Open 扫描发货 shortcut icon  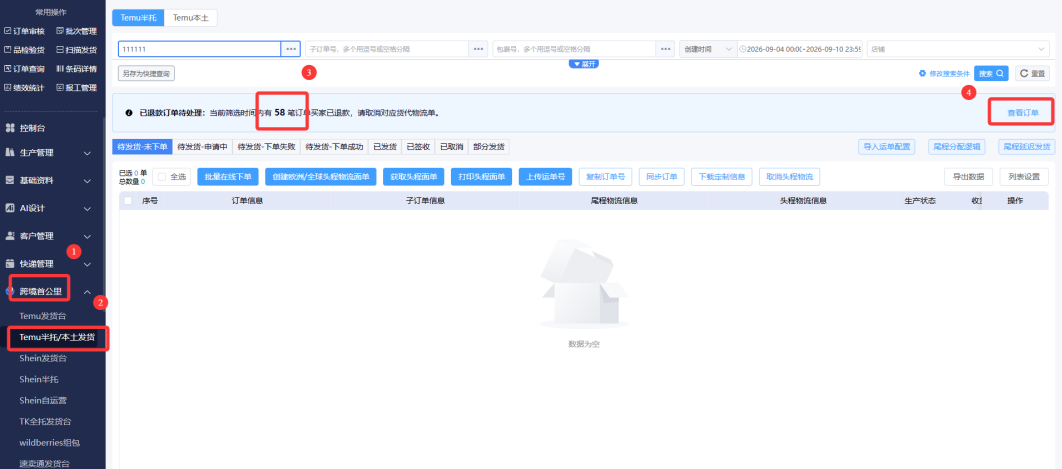pyautogui.click(x=60, y=50)
